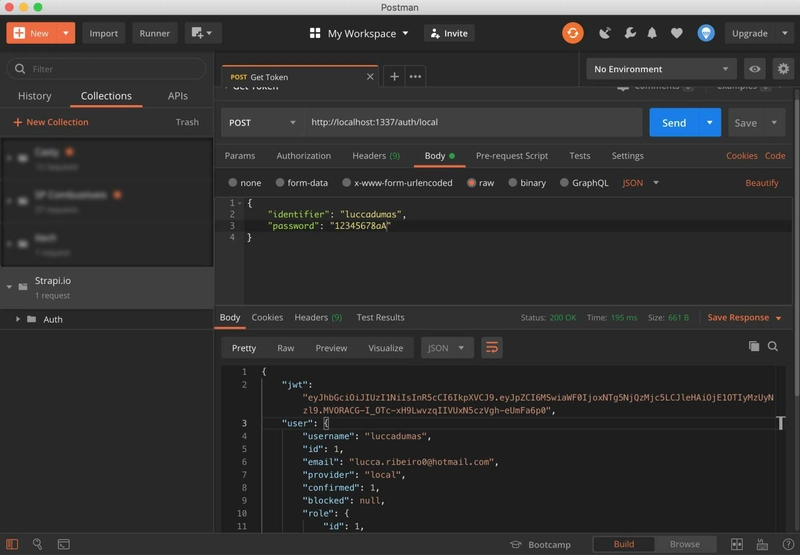Add a new request tab
The width and height of the screenshot is (800, 555).
(394, 77)
